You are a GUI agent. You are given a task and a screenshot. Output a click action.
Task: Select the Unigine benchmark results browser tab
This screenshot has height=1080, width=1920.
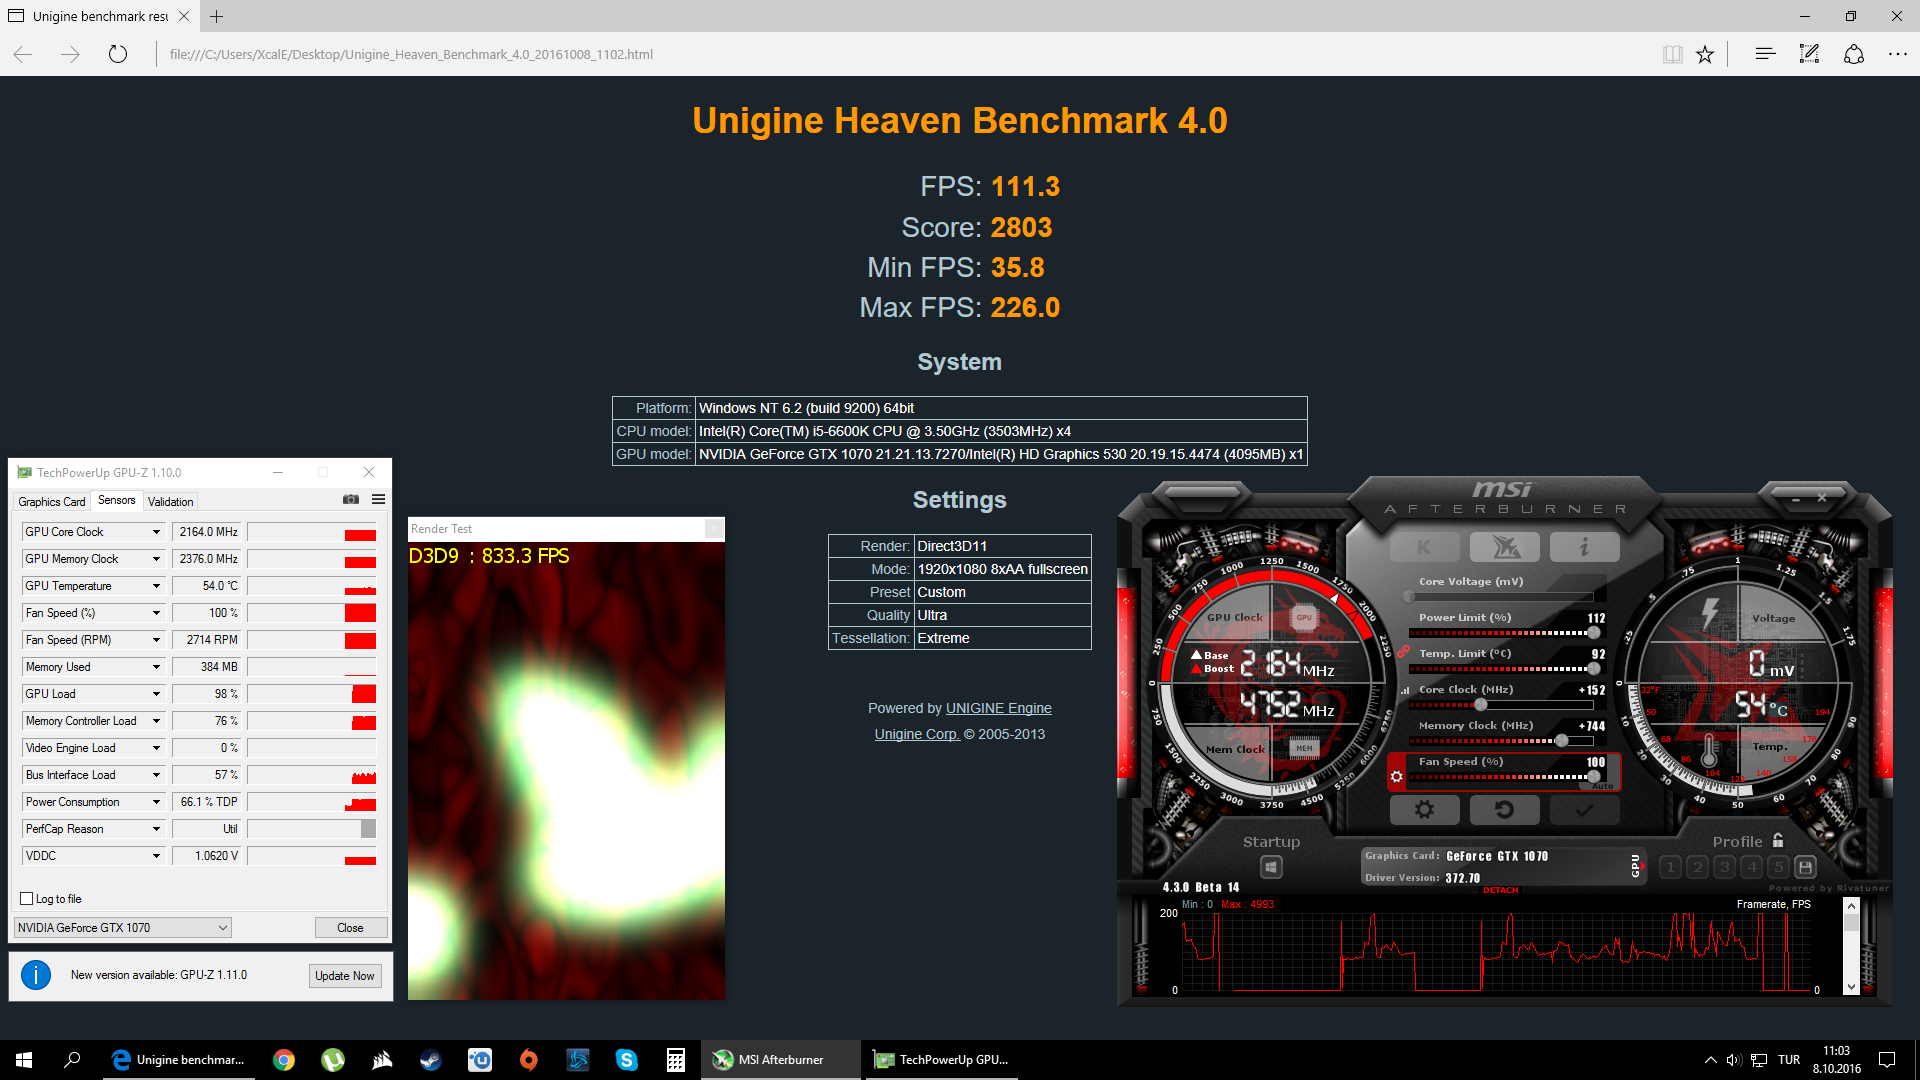tap(98, 16)
